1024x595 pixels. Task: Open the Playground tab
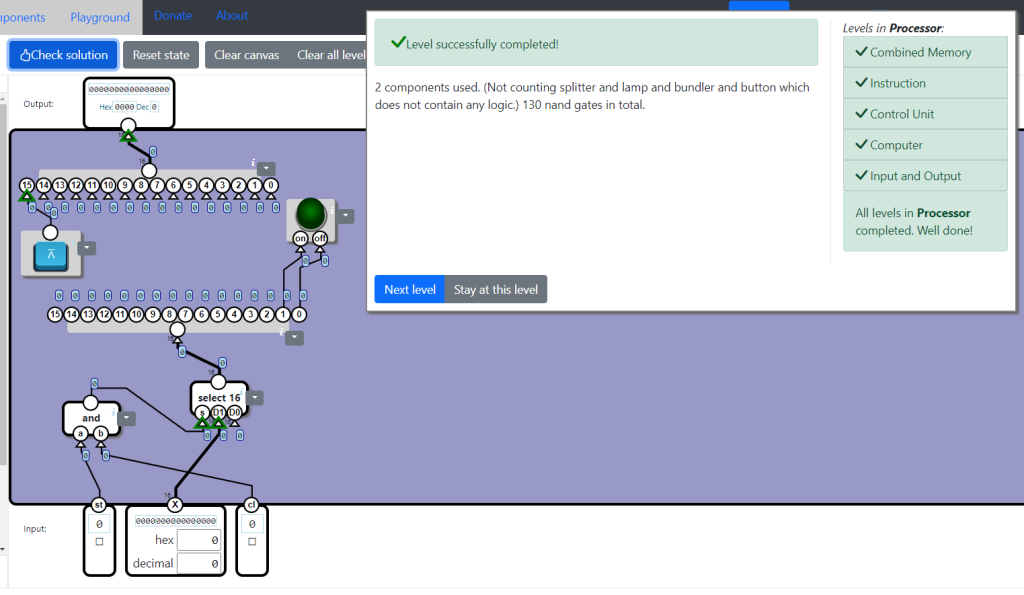(x=100, y=17)
